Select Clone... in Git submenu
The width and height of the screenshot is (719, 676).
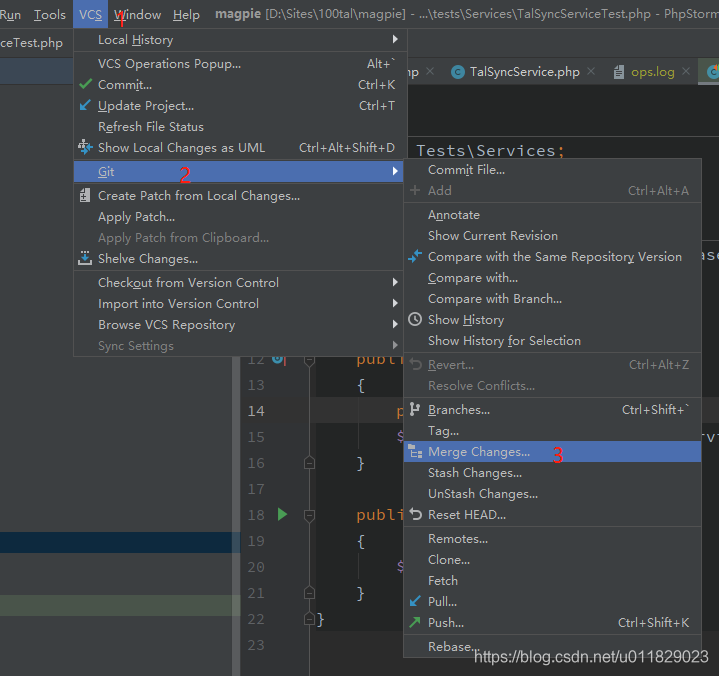pos(553,560)
